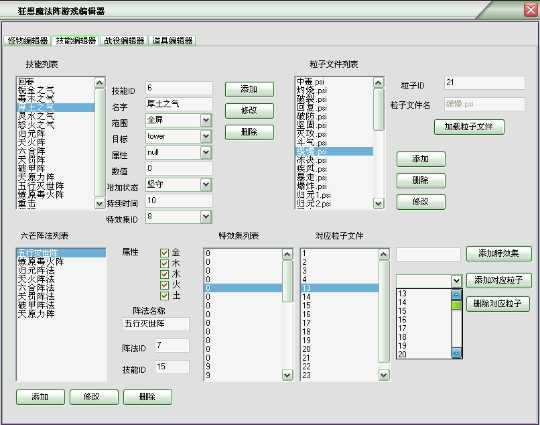Expand the 附加状态 status dropdown
540x425 pixels.
coord(206,185)
